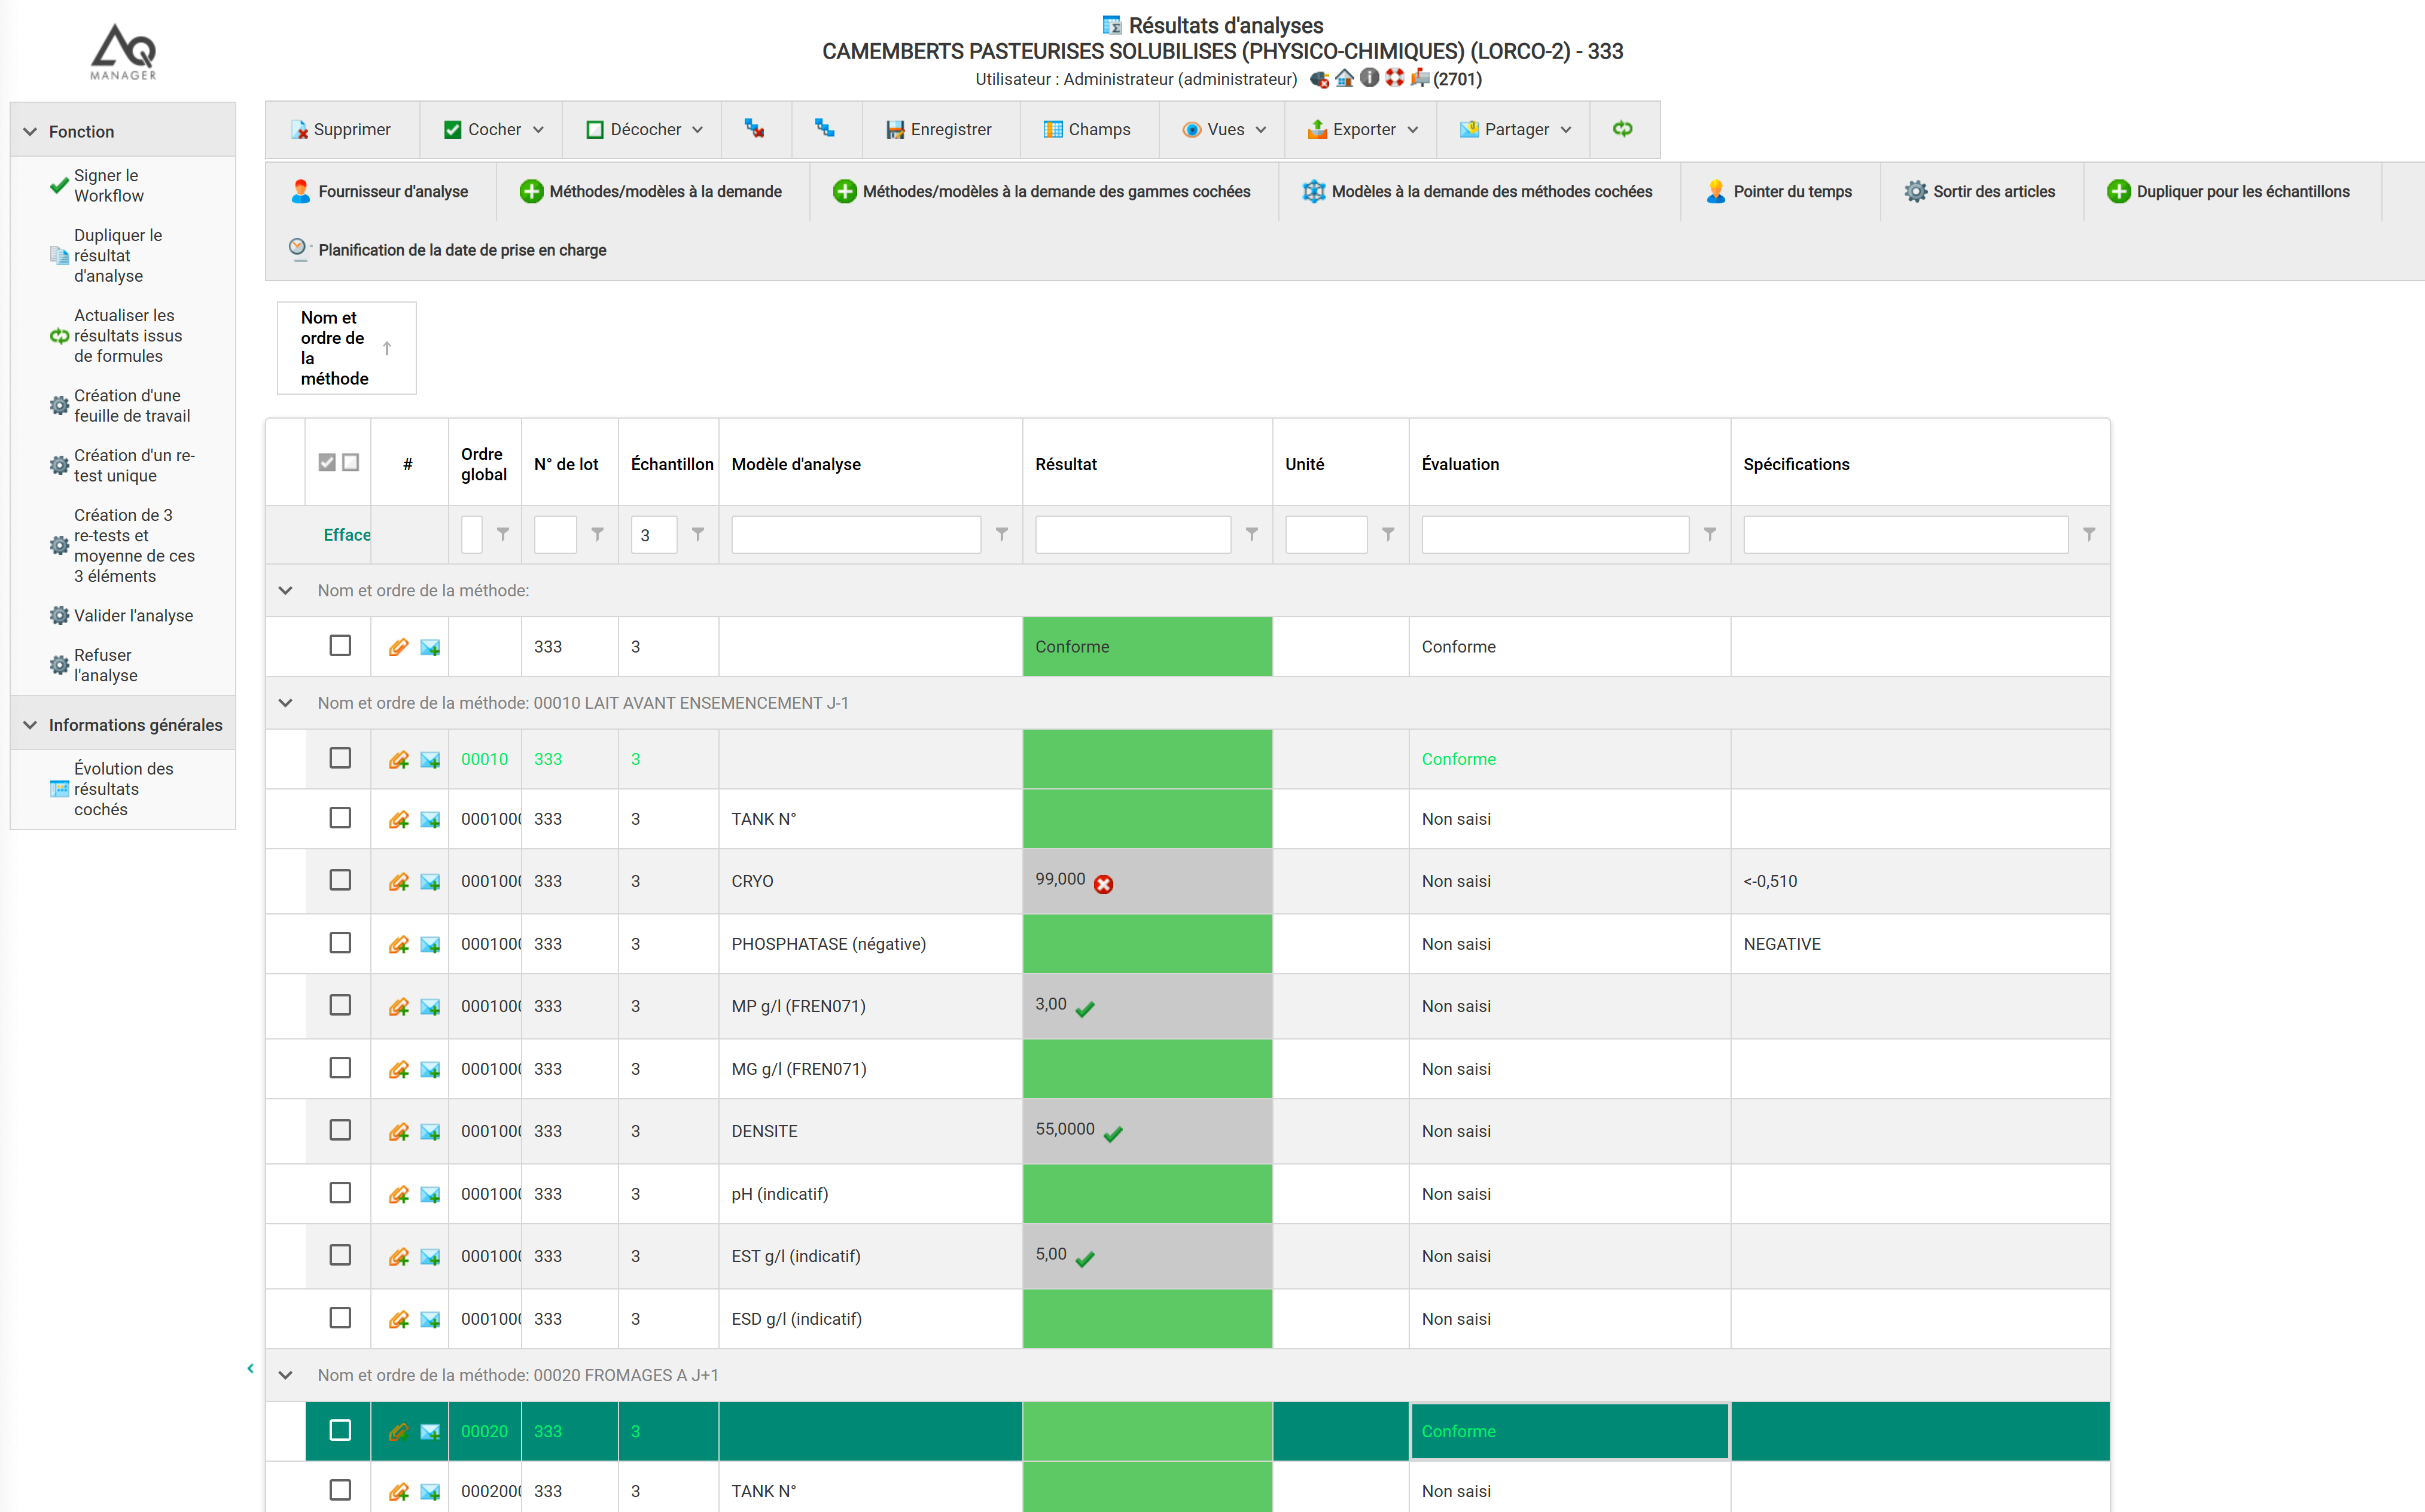2425x1512 pixels.
Task: Click the Modèle d'analyse filter input field
Action: (855, 535)
